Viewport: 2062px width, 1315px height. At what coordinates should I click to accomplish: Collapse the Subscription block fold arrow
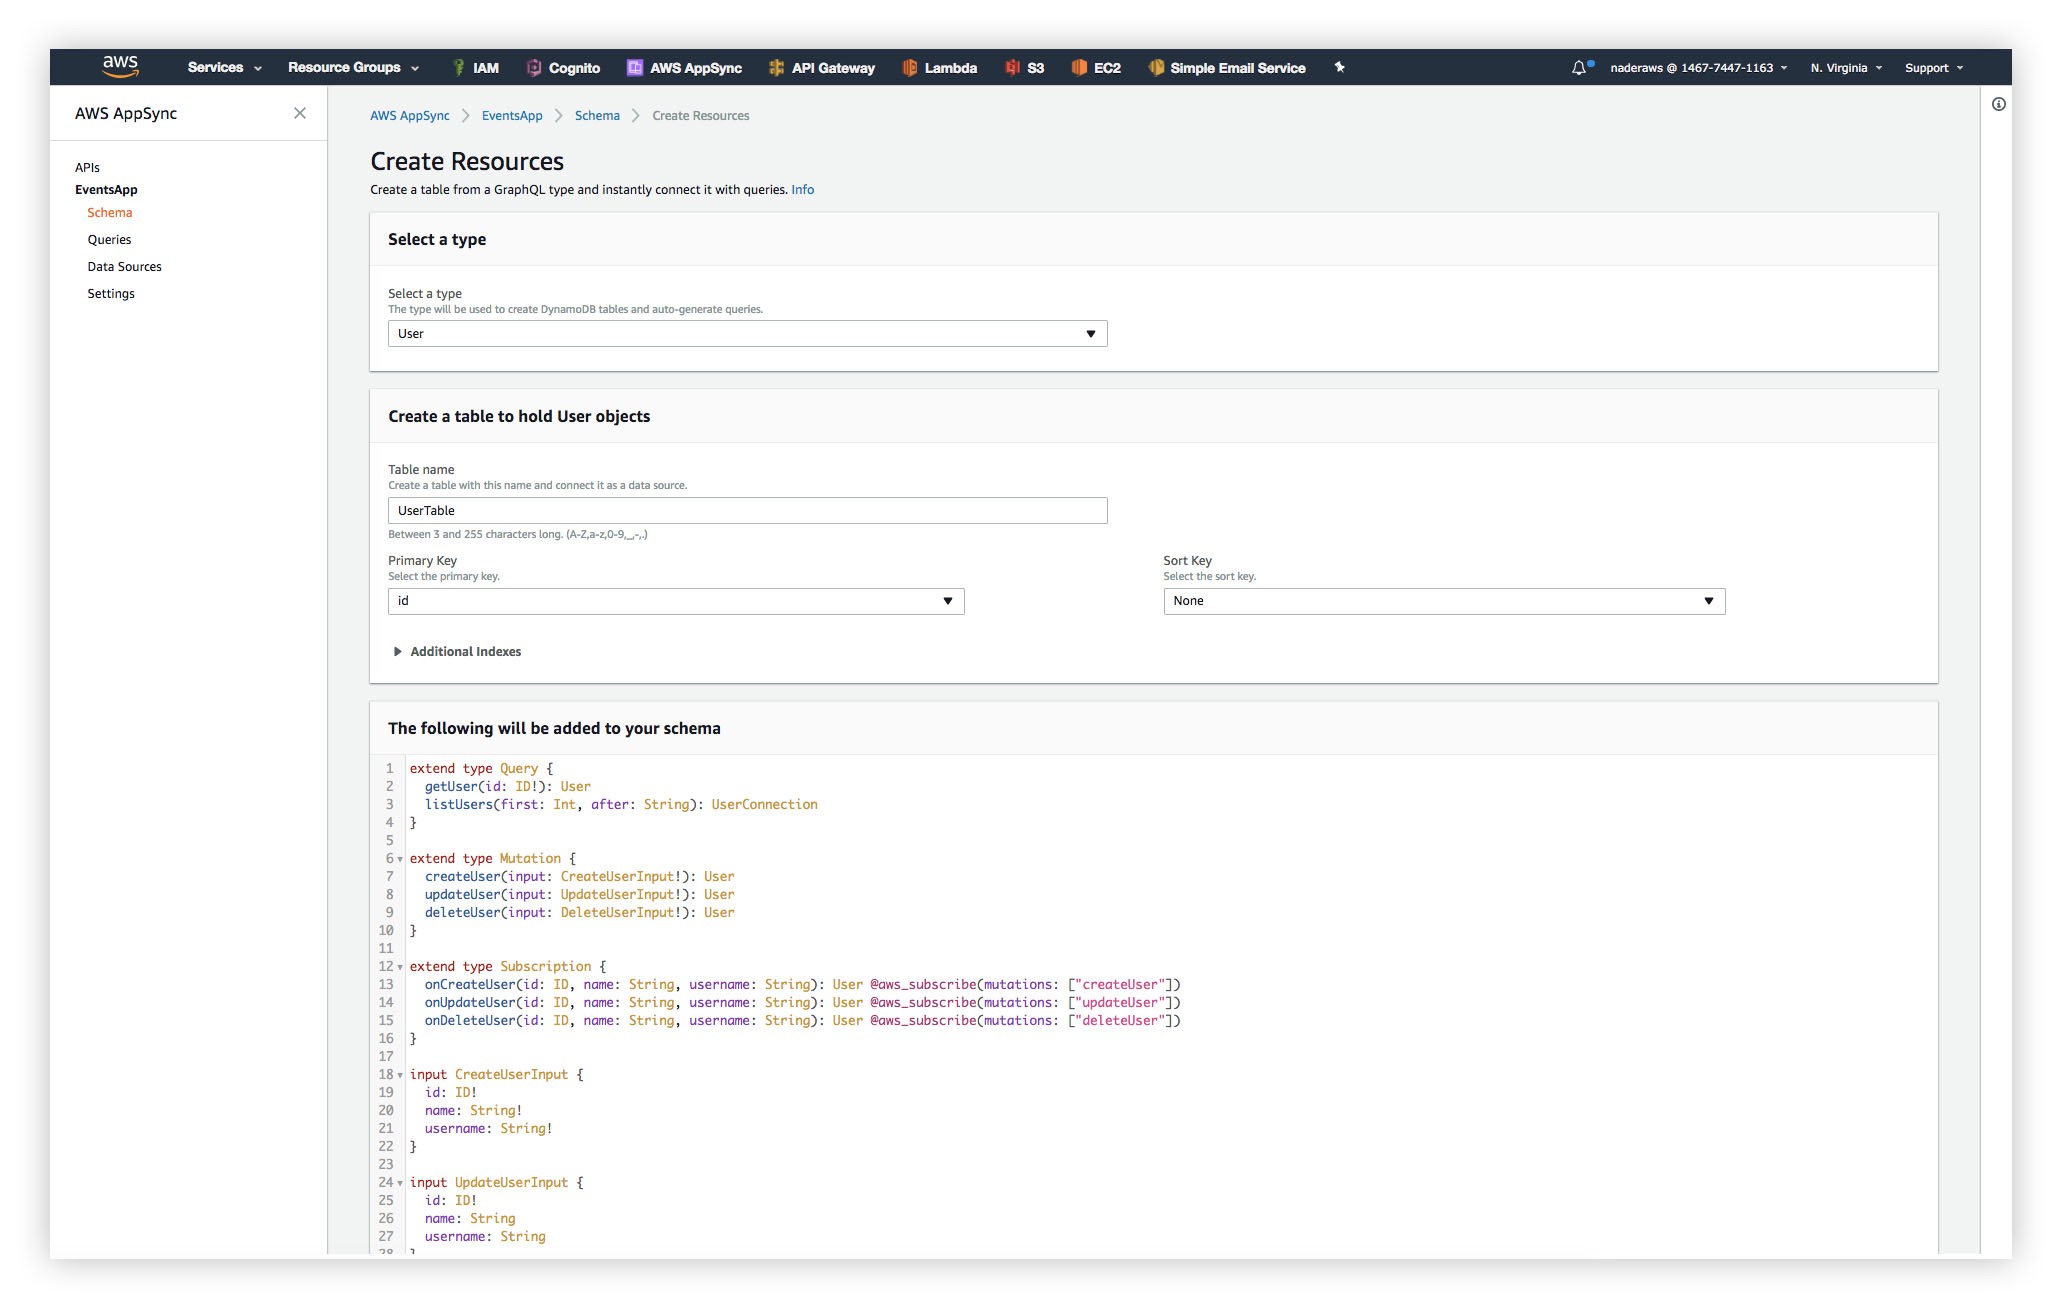click(400, 967)
